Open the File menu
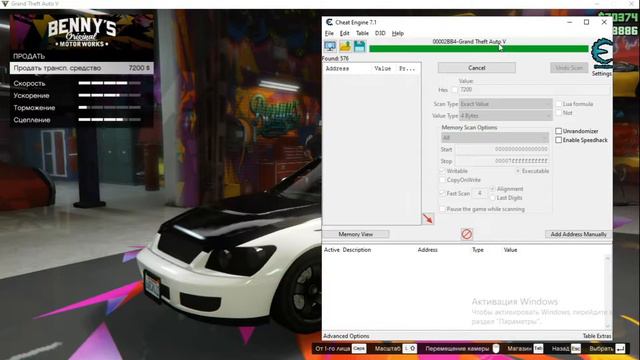This screenshot has height=360, width=640. [329, 33]
